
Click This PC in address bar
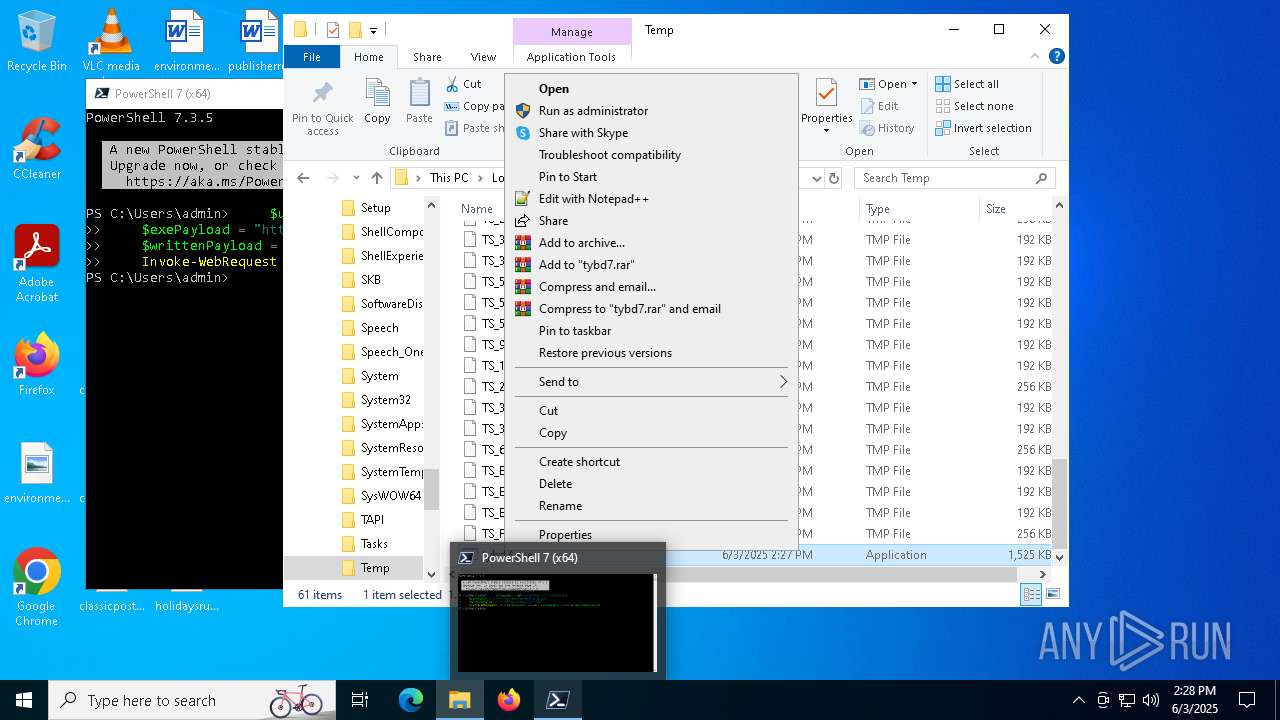pos(448,178)
